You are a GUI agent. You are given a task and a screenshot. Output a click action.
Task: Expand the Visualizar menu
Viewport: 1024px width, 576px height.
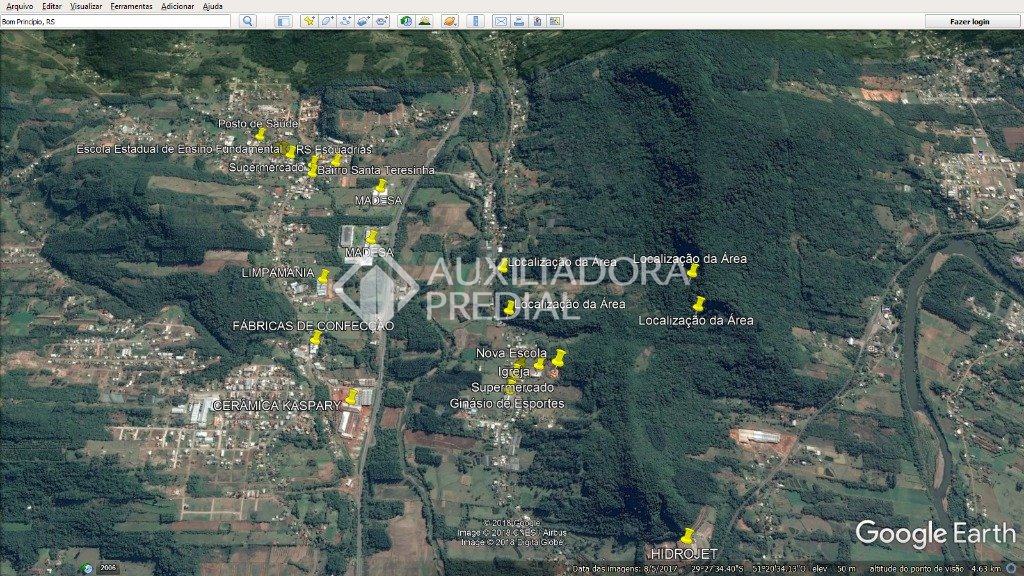coord(86,6)
